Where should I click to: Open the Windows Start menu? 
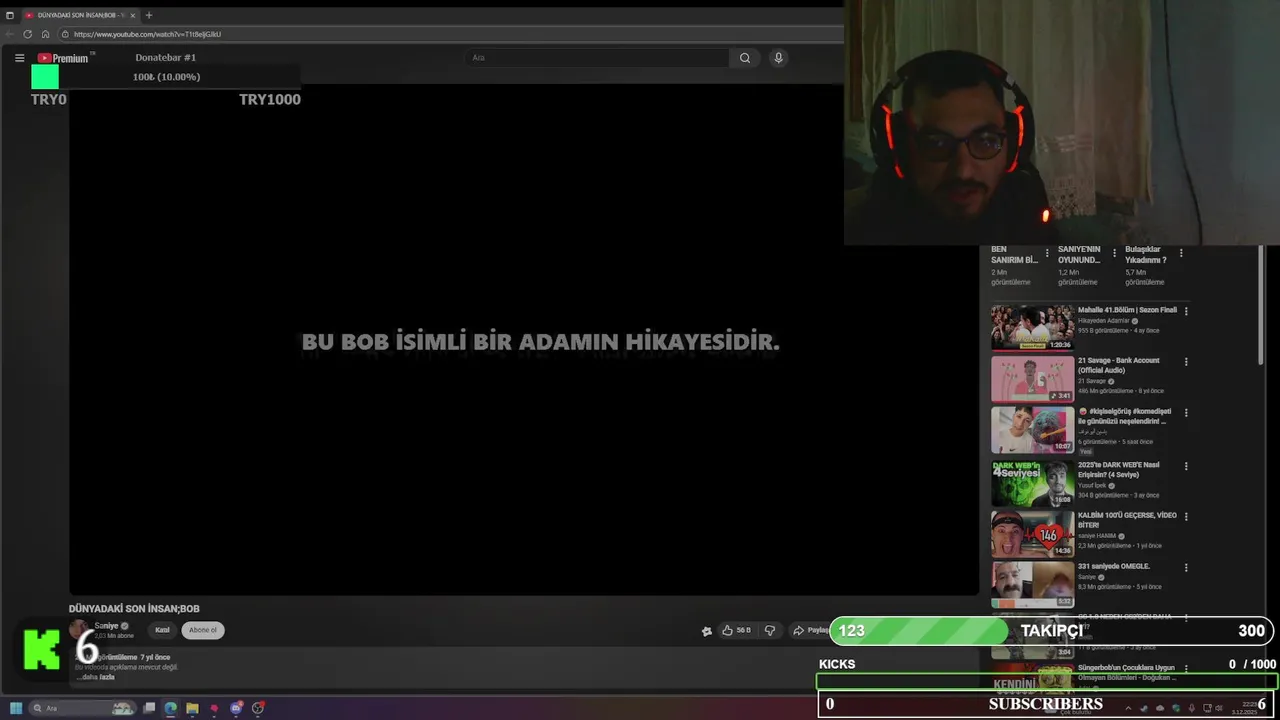coord(16,708)
